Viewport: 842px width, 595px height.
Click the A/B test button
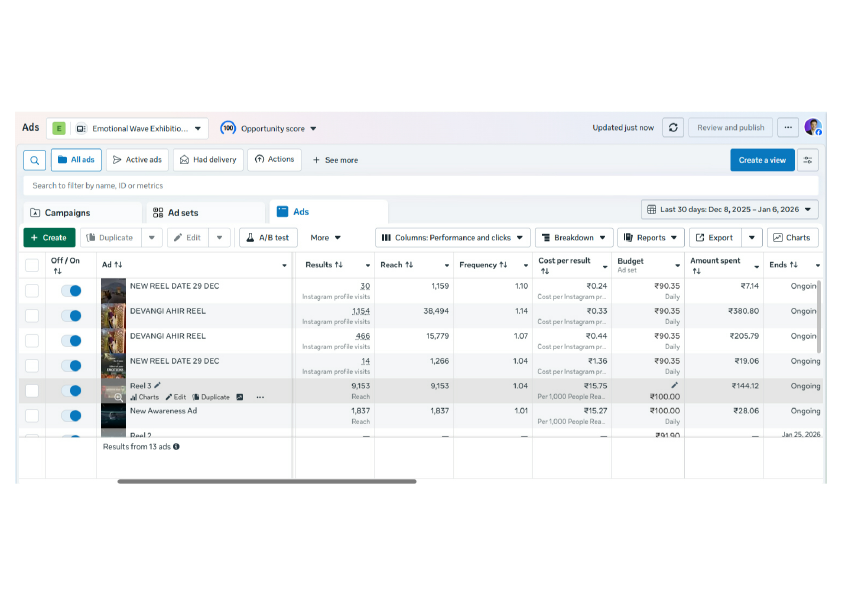268,237
